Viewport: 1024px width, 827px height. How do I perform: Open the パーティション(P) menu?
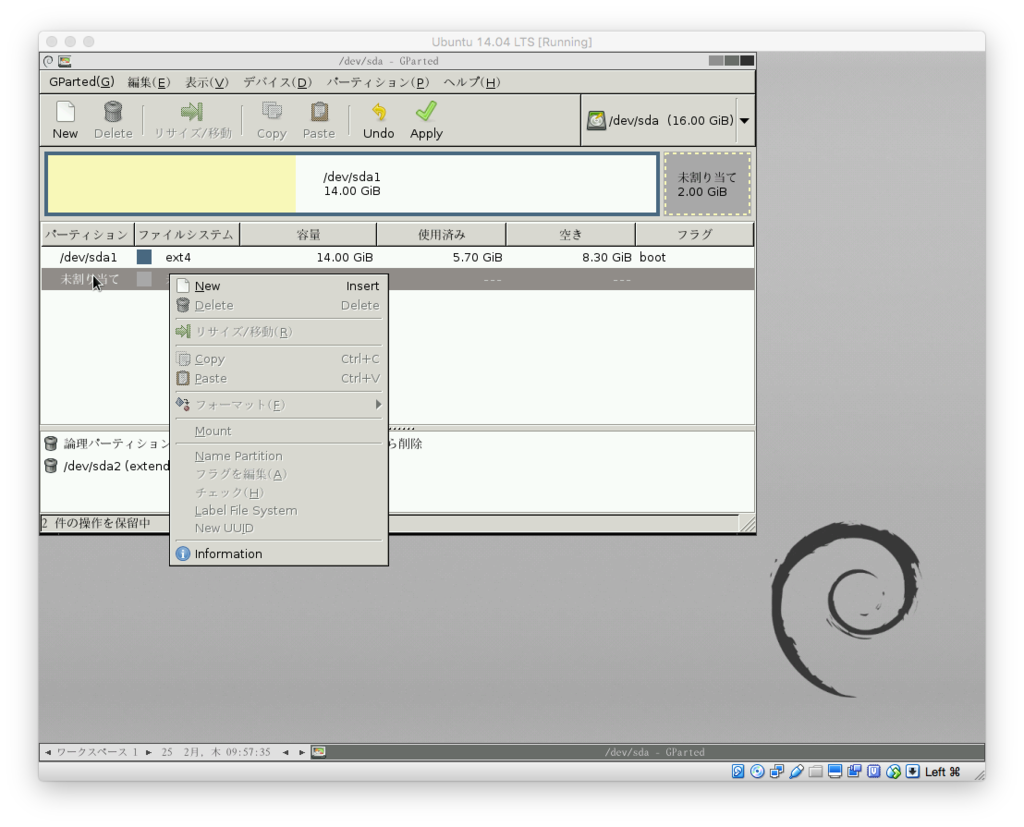377,82
